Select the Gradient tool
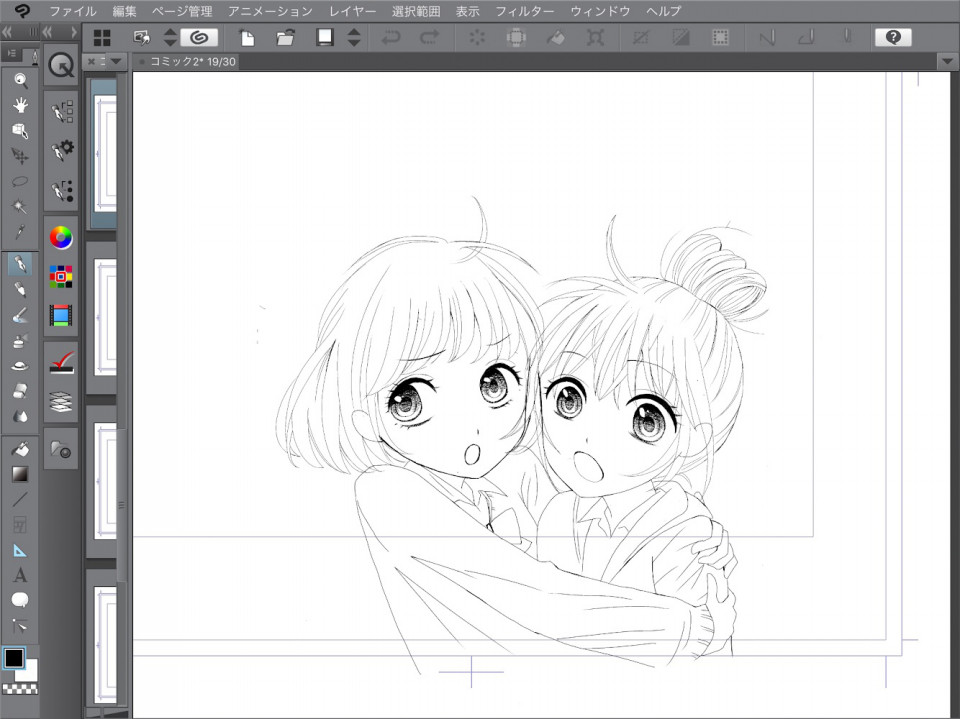960x719 pixels. pyautogui.click(x=20, y=474)
